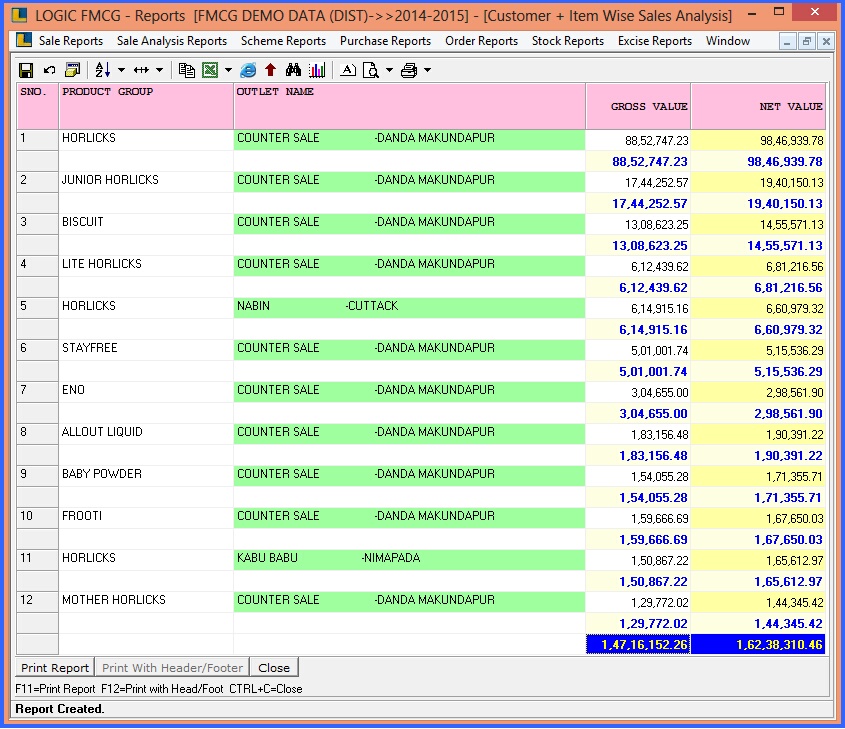
Task: Export report with the Excel icon
Action: click(210, 70)
